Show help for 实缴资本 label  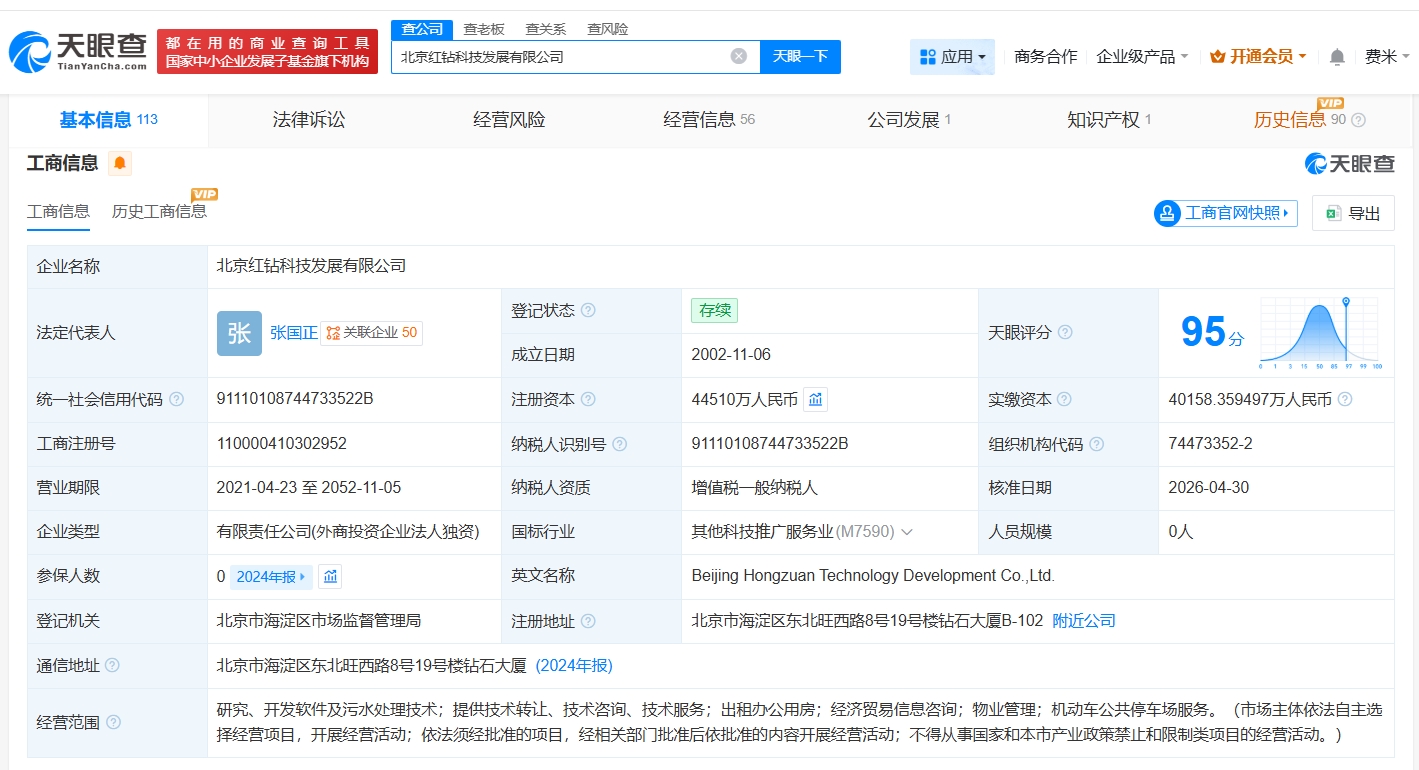[x=1065, y=399]
